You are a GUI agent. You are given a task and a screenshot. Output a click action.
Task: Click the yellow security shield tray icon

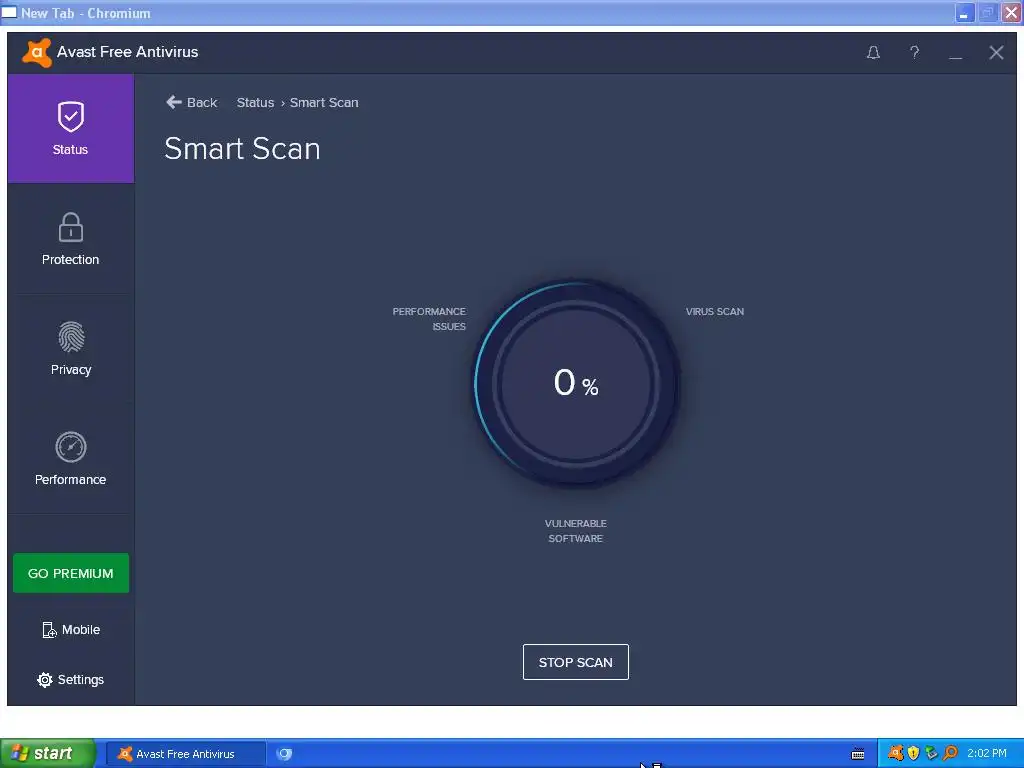coord(914,754)
